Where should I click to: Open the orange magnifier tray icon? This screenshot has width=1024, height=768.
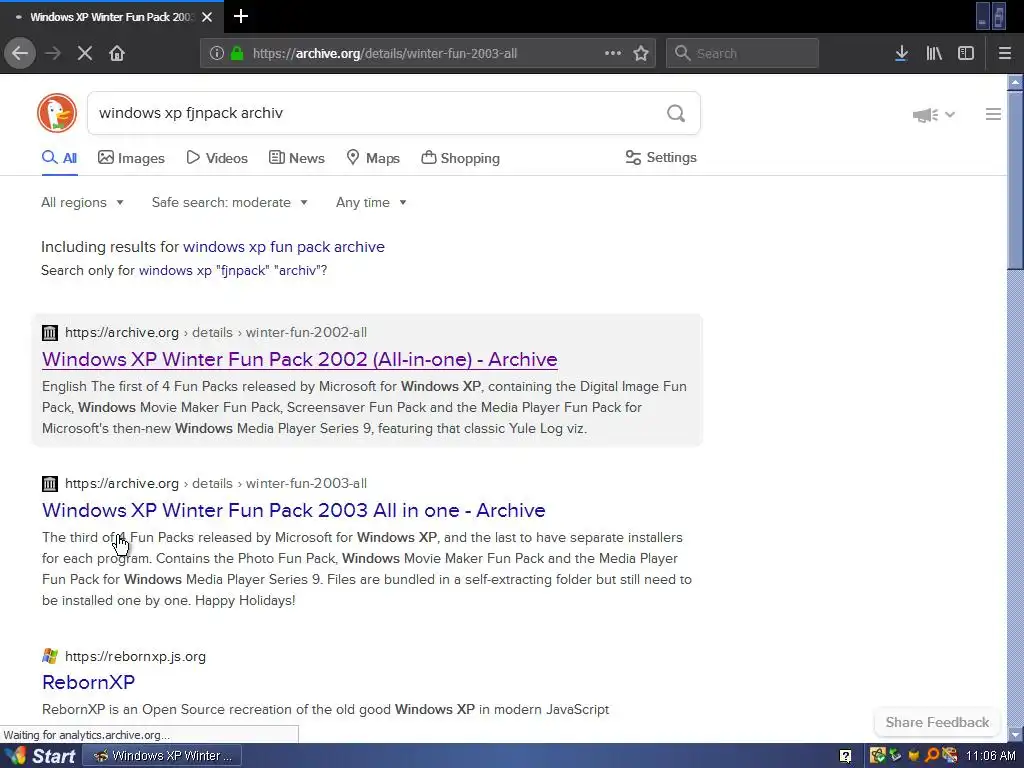click(x=931, y=756)
